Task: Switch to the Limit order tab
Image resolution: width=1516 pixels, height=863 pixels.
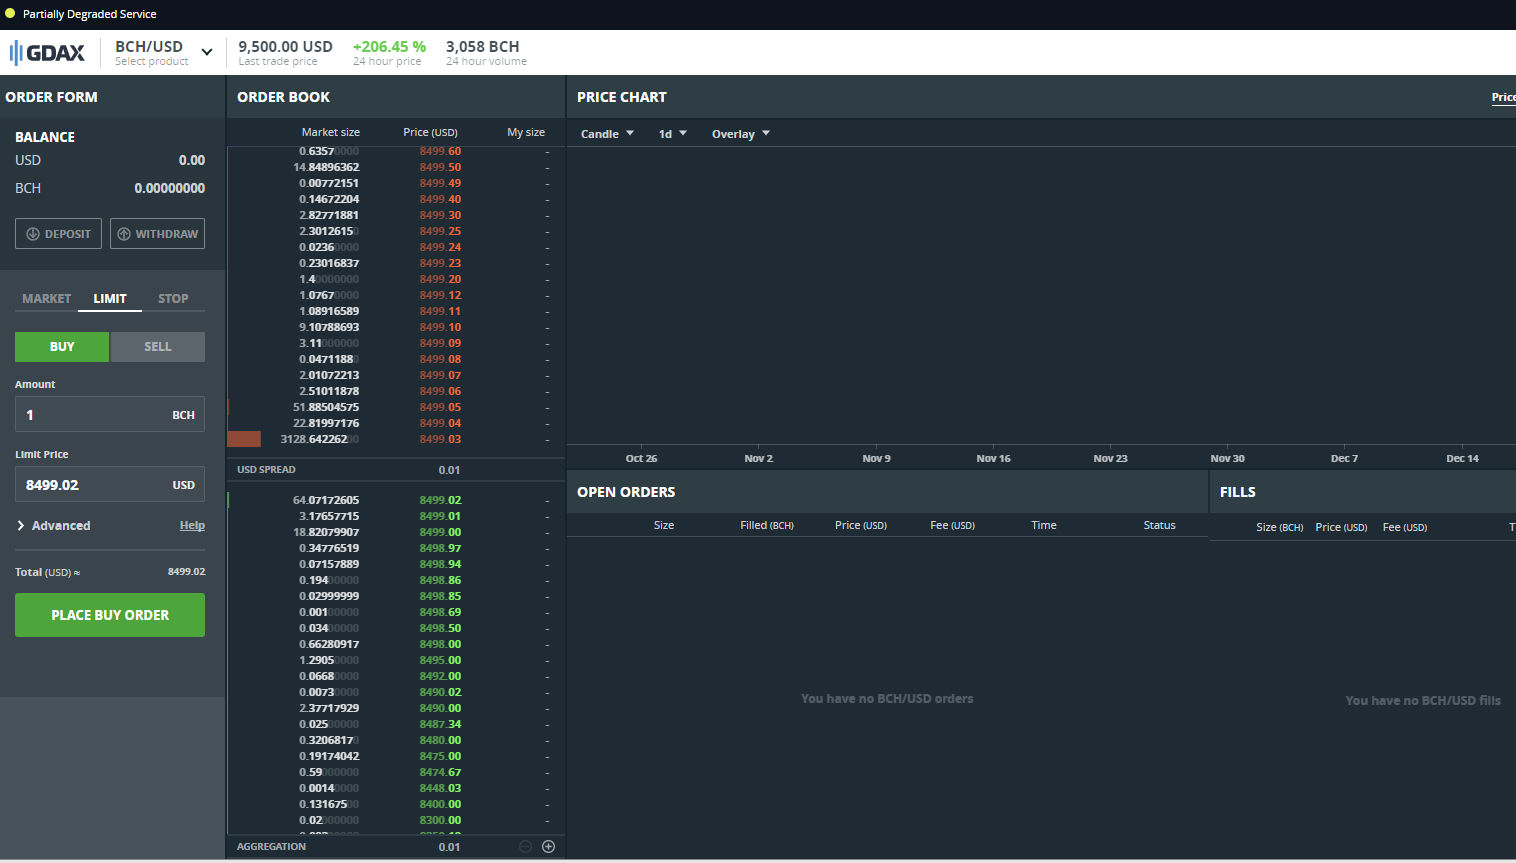Action: click(x=110, y=298)
